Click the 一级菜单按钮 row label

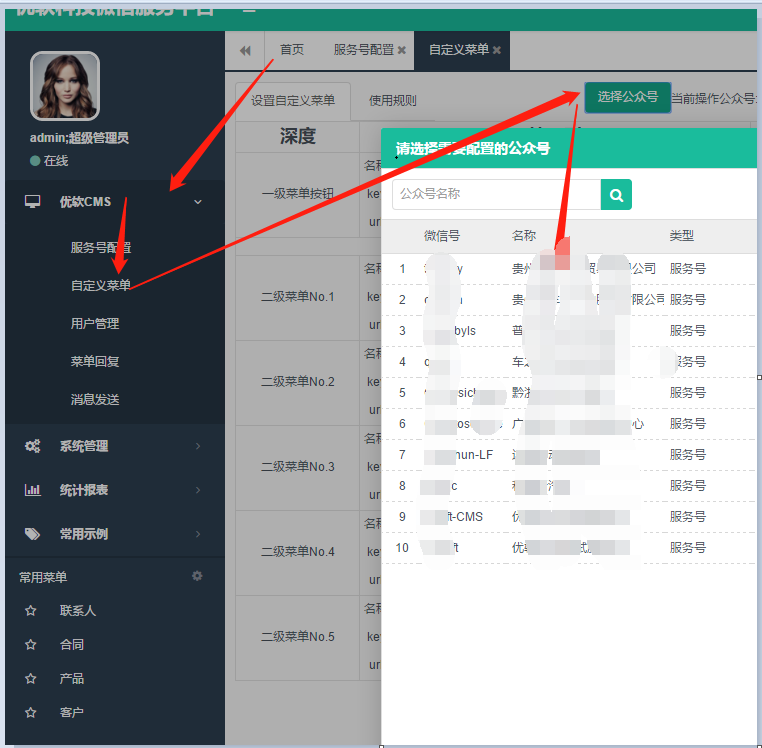click(x=297, y=193)
